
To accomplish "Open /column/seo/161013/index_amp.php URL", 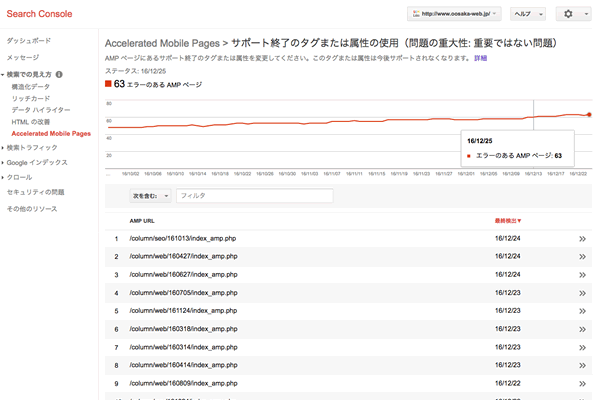I will (183, 238).
